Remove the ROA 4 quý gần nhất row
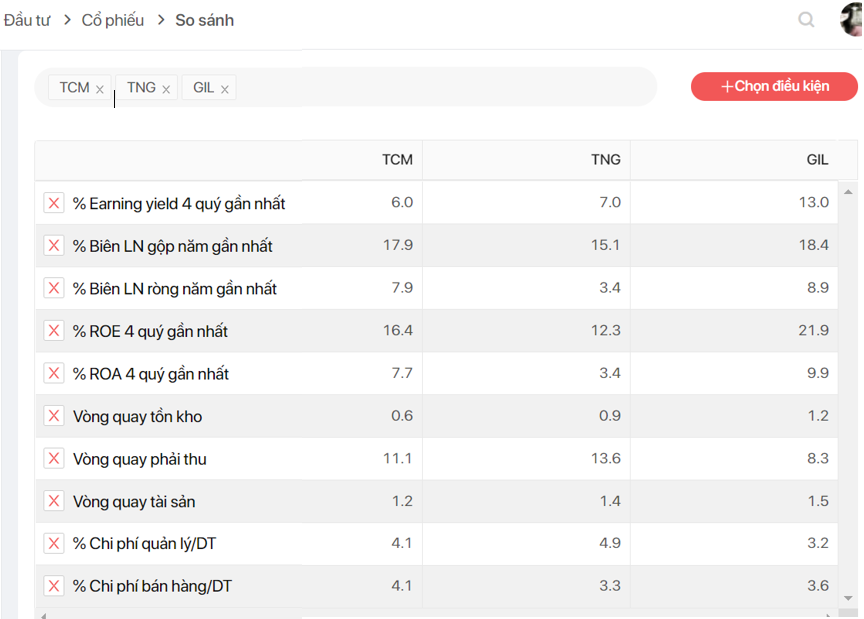Image resolution: width=864 pixels, height=619 pixels. pyautogui.click(x=54, y=373)
